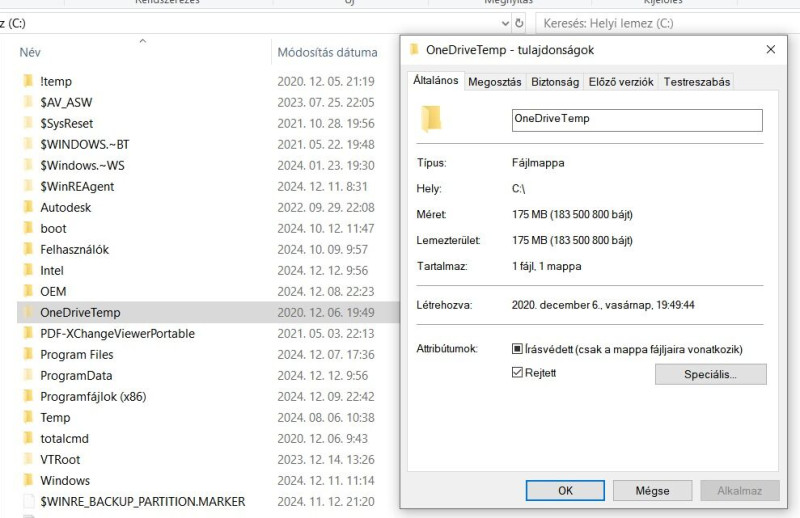
Task: Click the $WINDOWS.~BT folder icon
Action: pos(28,144)
